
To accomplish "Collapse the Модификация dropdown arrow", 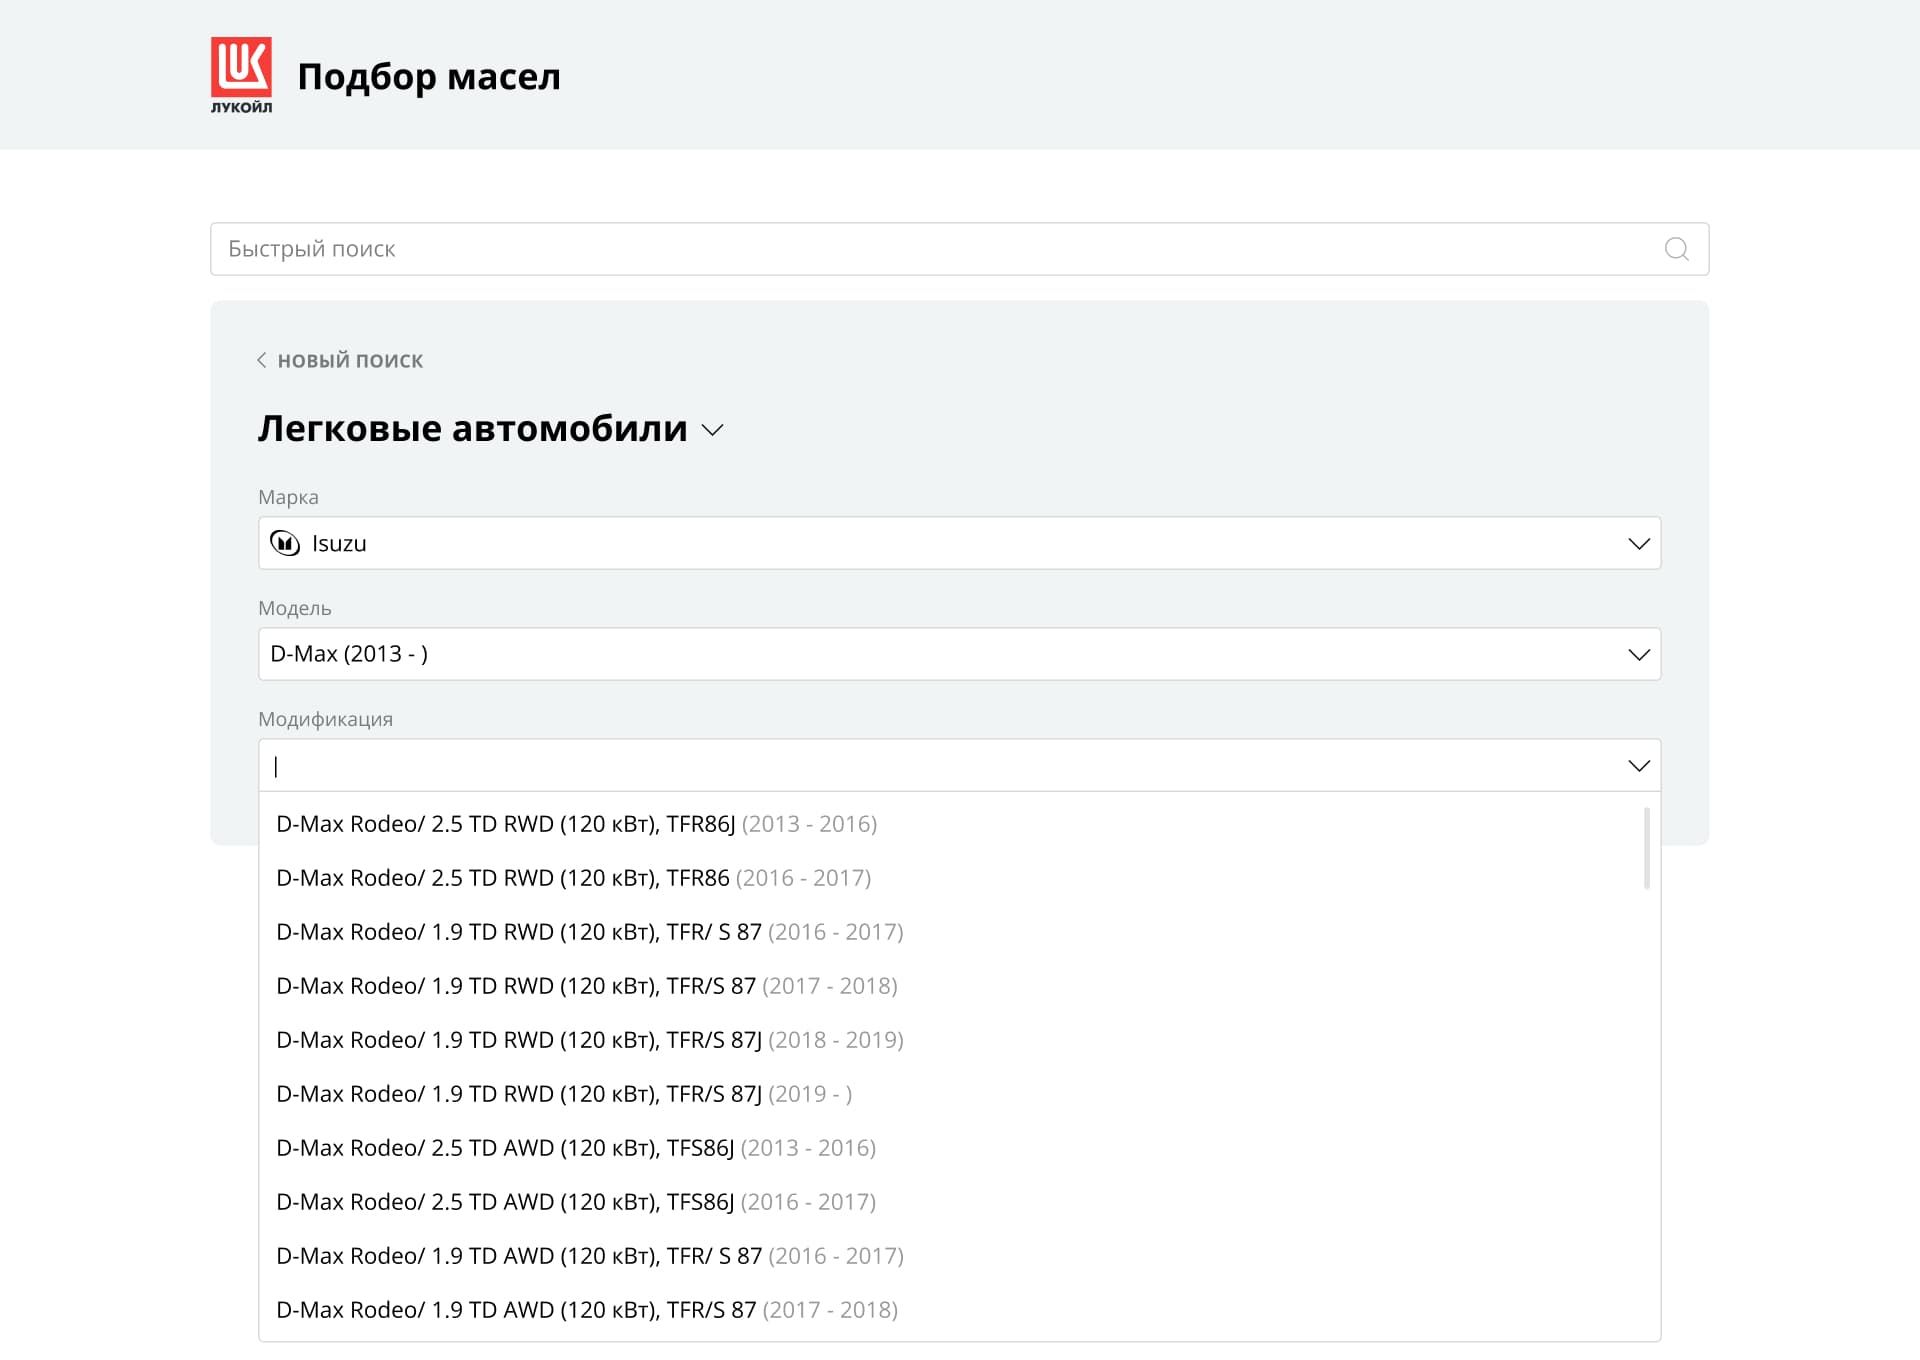I will (x=1638, y=765).
